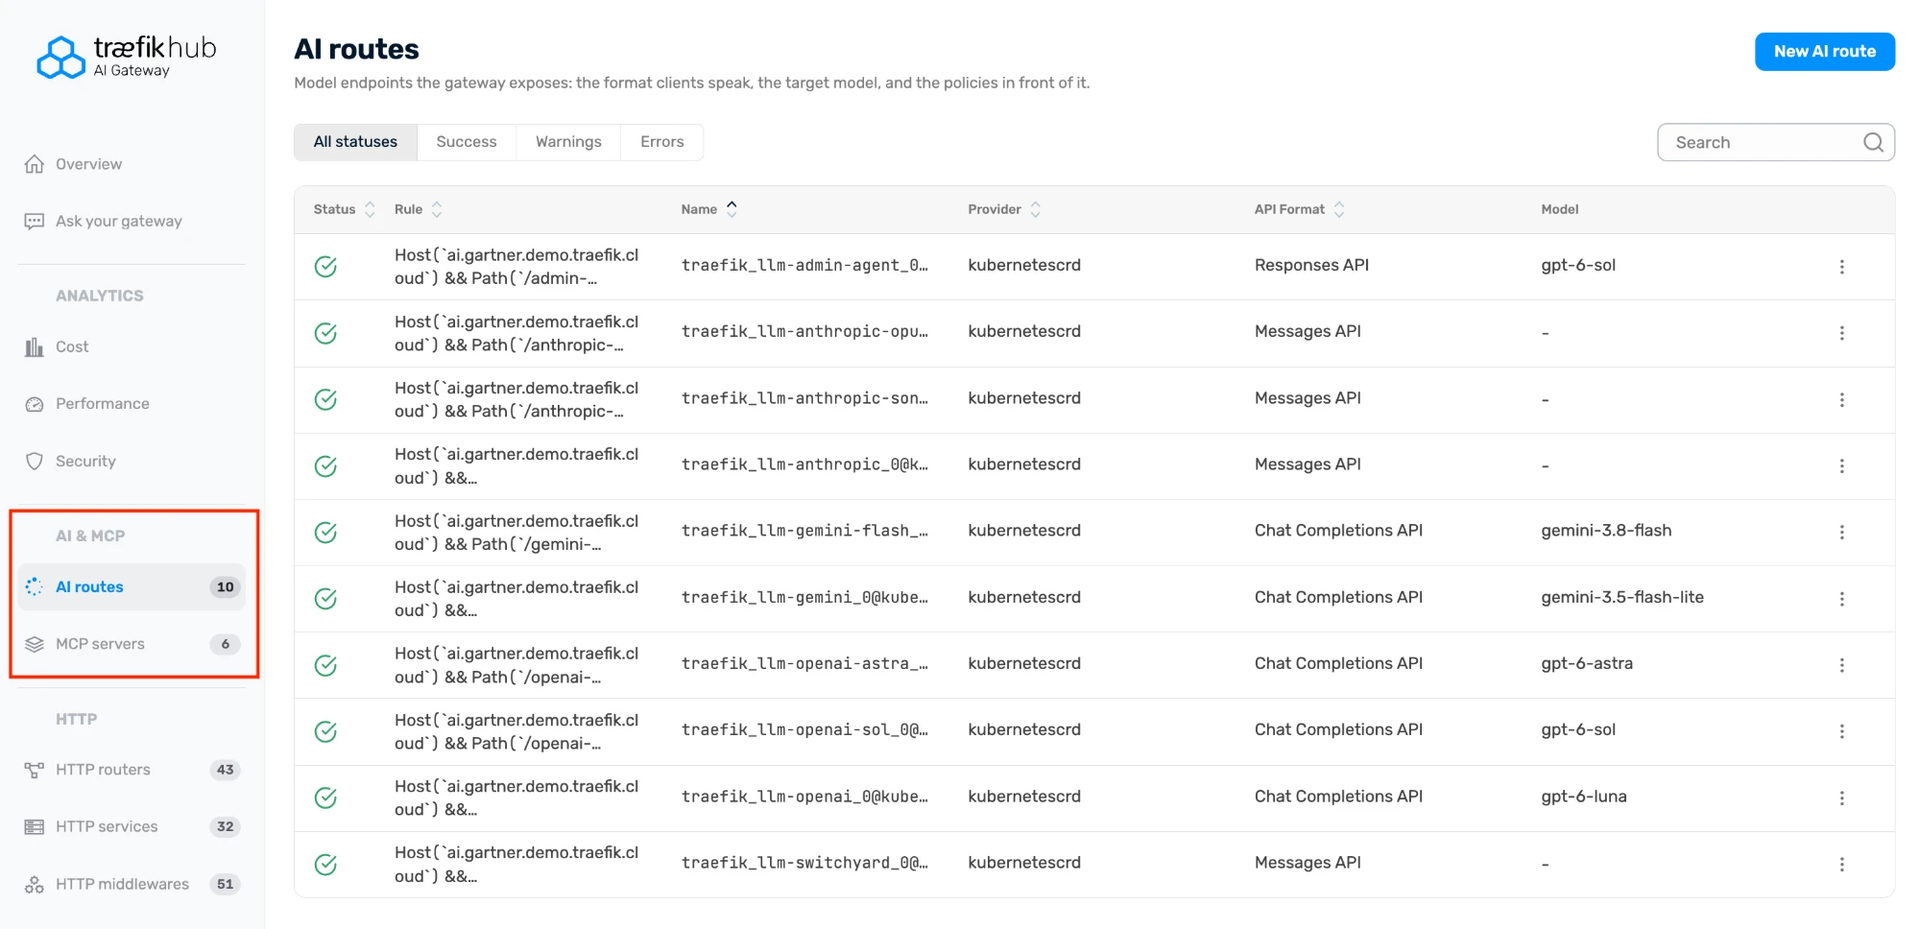Click success status icon of switchyard route

[326, 864]
